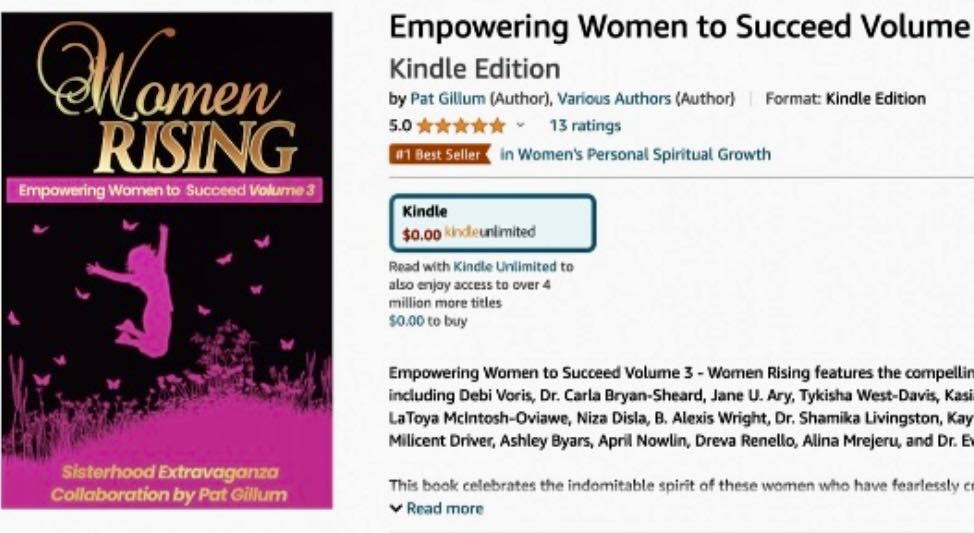Open the star rating breakdown dropdown chevron
This screenshot has width=974, height=533.
520,126
